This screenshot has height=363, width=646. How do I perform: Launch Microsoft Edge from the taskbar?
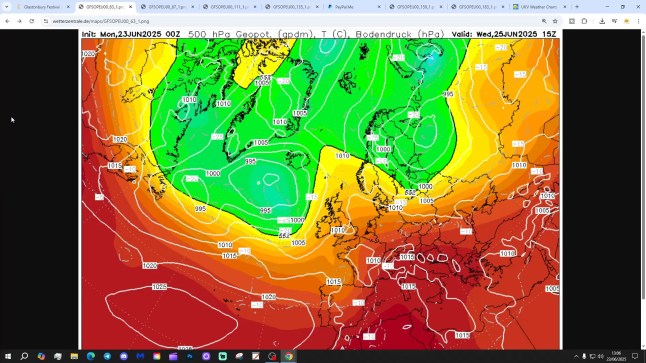[x=91, y=356]
